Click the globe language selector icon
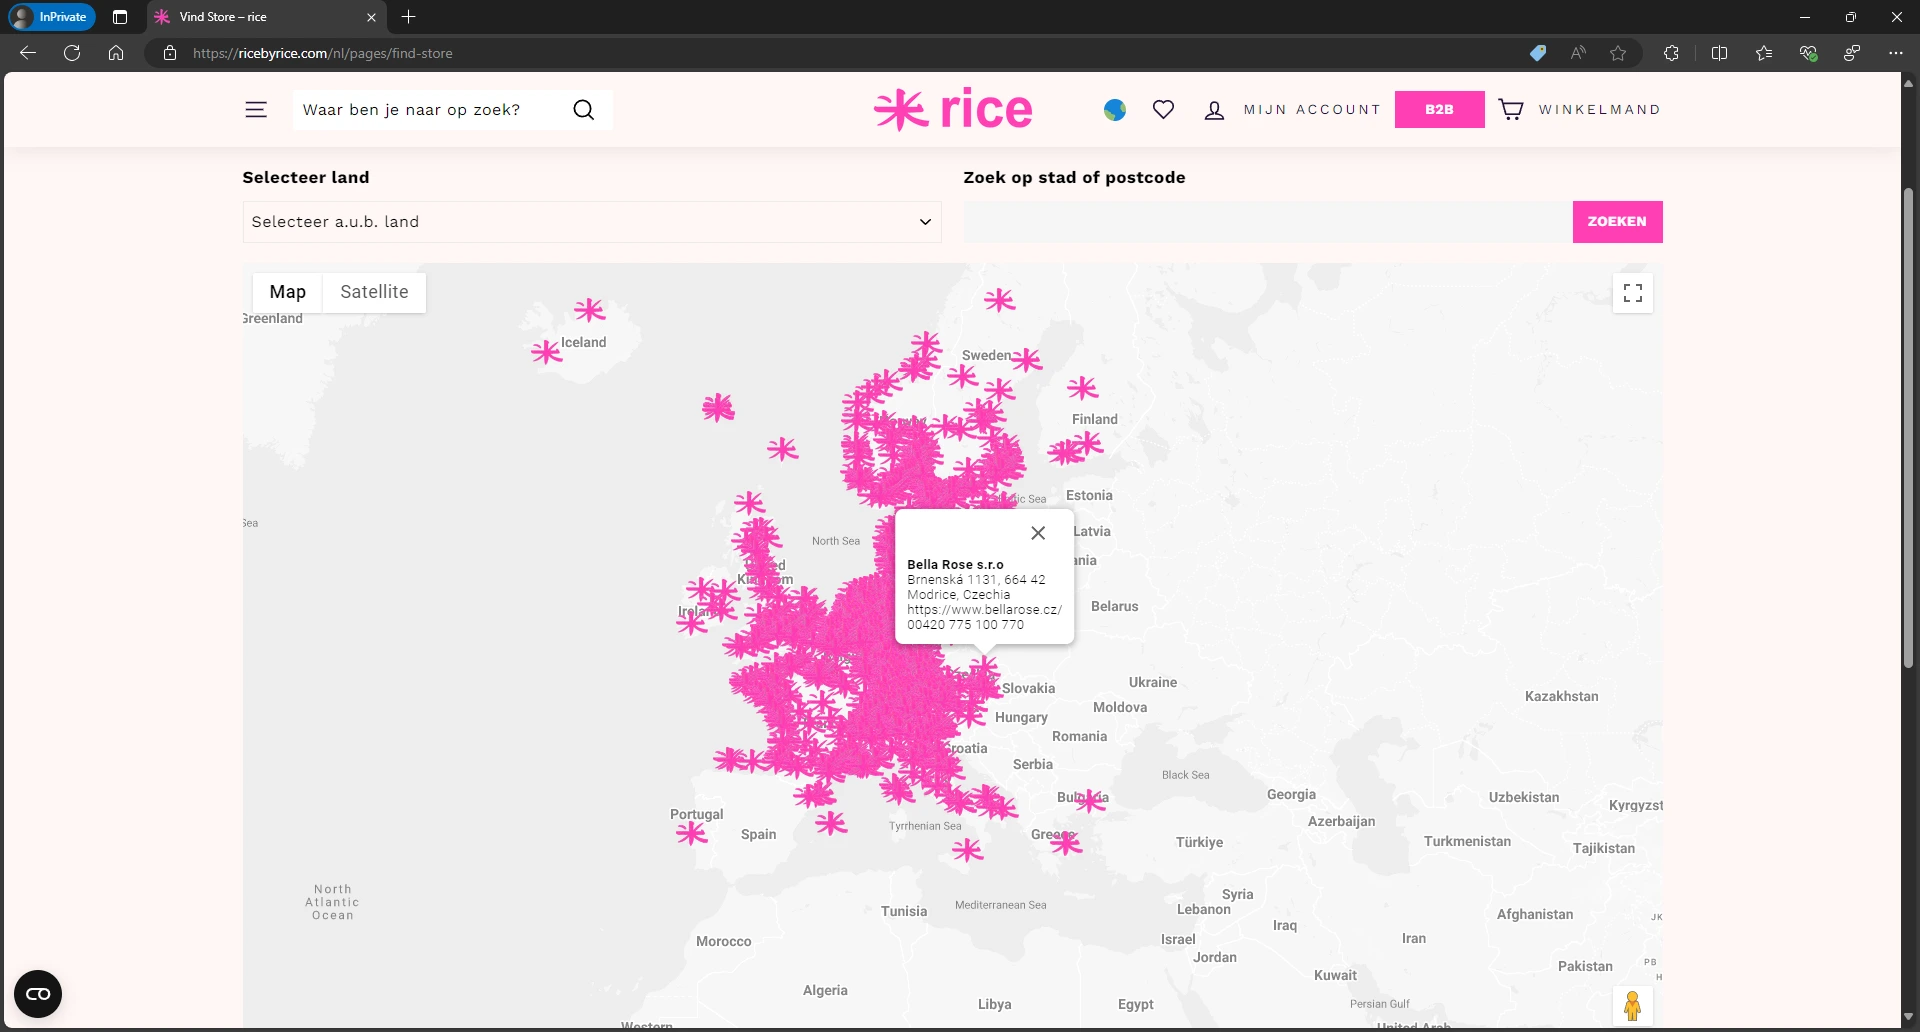The image size is (1920, 1032). click(x=1114, y=110)
